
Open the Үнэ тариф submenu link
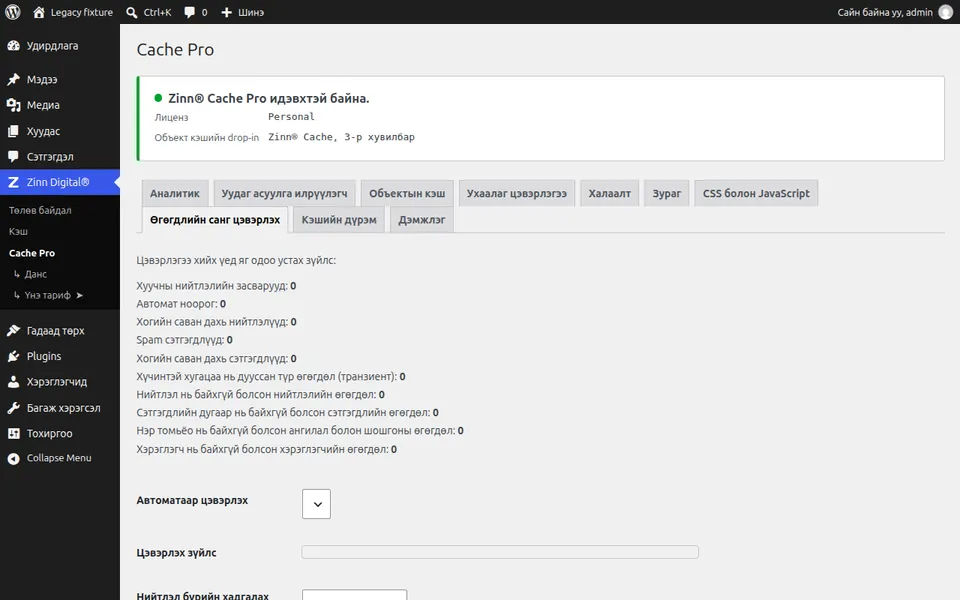48,295
